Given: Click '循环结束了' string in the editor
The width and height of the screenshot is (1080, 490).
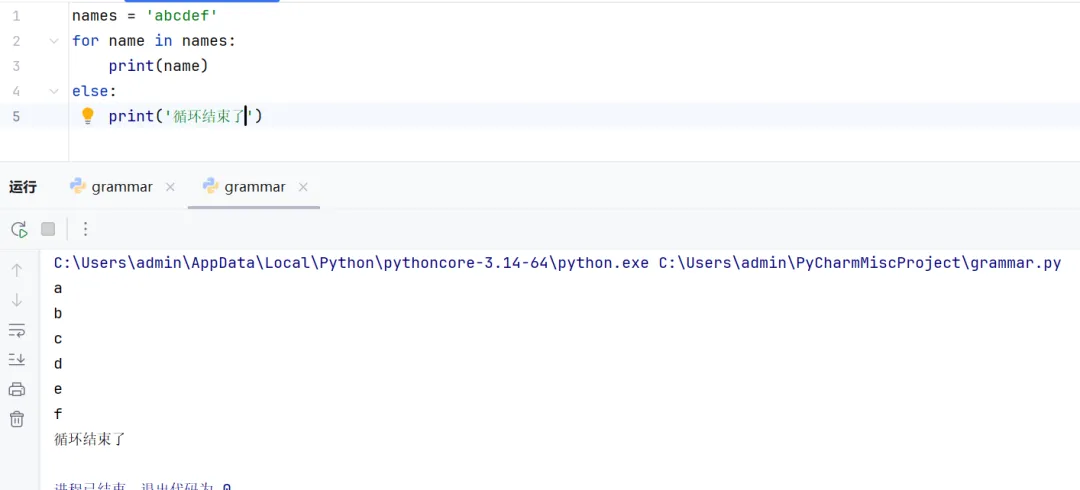Looking at the screenshot, I should point(209,116).
